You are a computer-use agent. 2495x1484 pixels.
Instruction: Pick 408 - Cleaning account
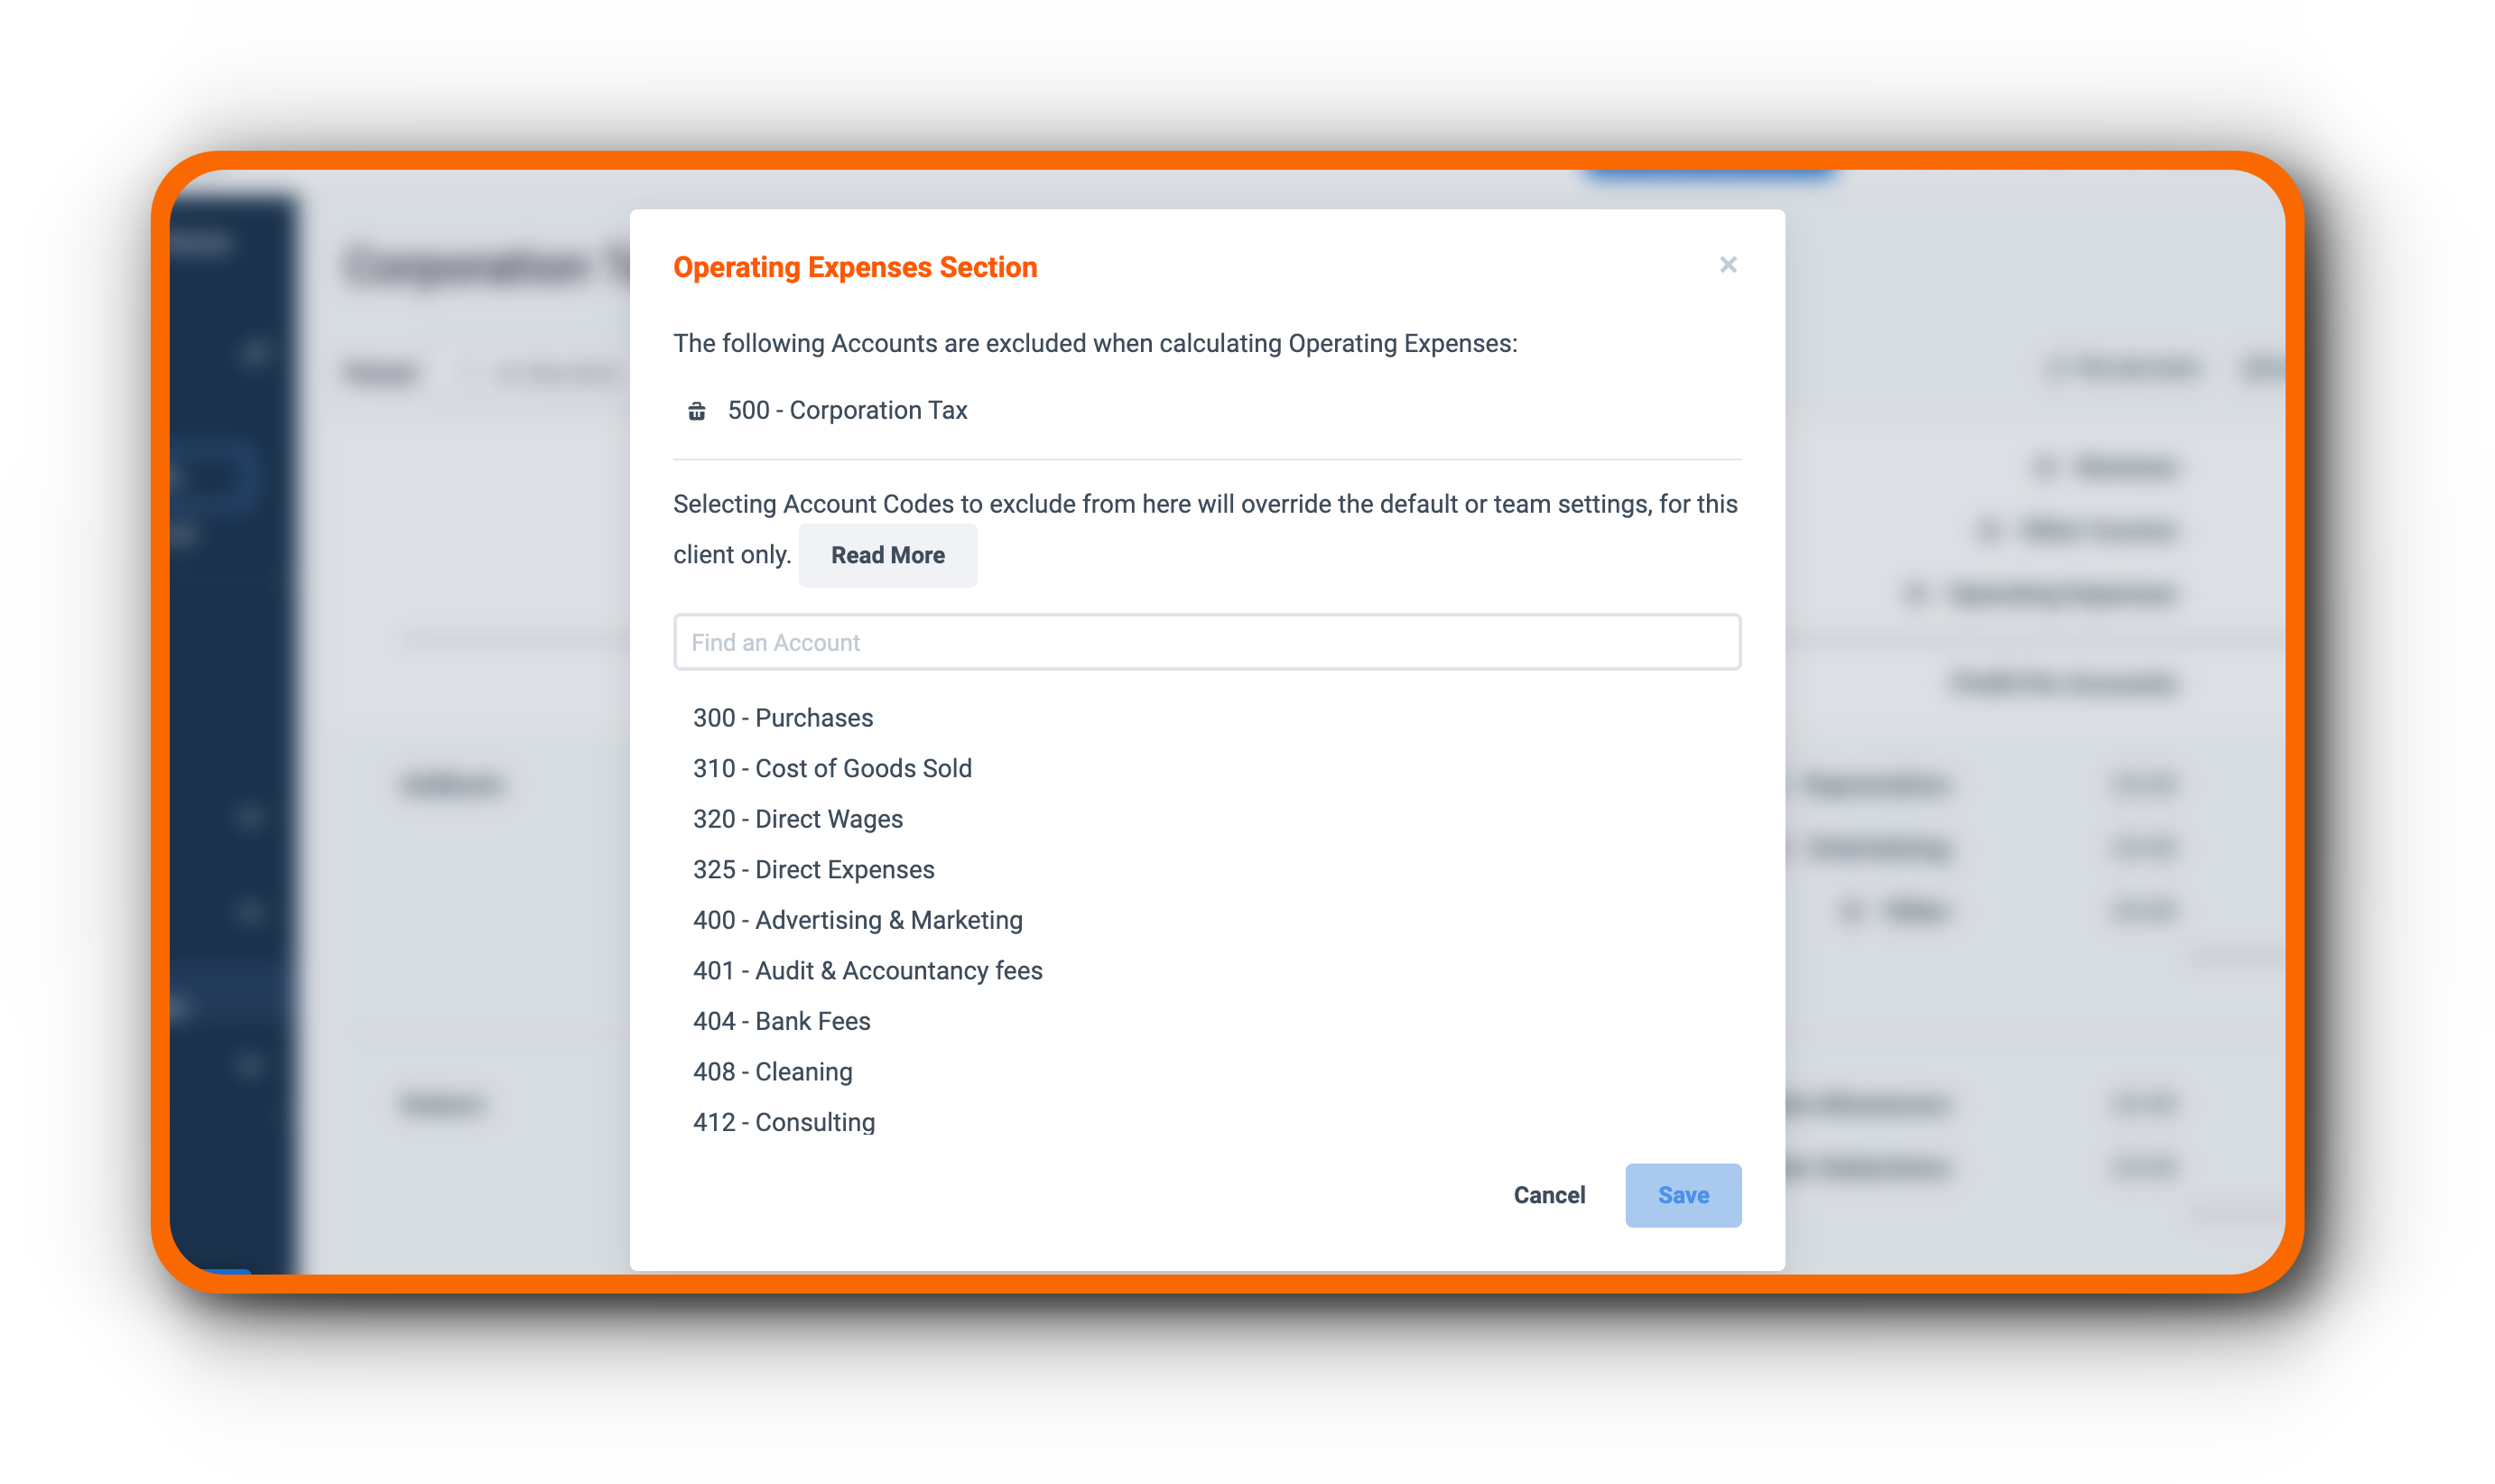tap(772, 1071)
